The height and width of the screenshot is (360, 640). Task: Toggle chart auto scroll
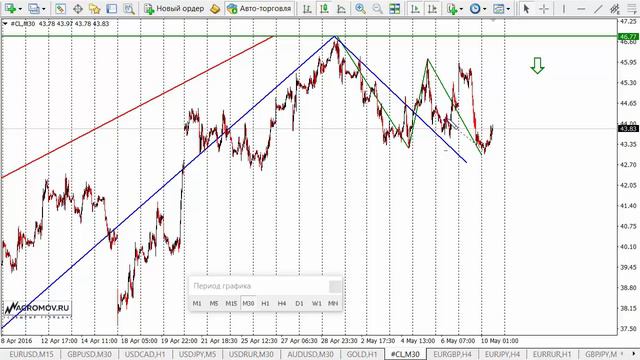[415, 8]
